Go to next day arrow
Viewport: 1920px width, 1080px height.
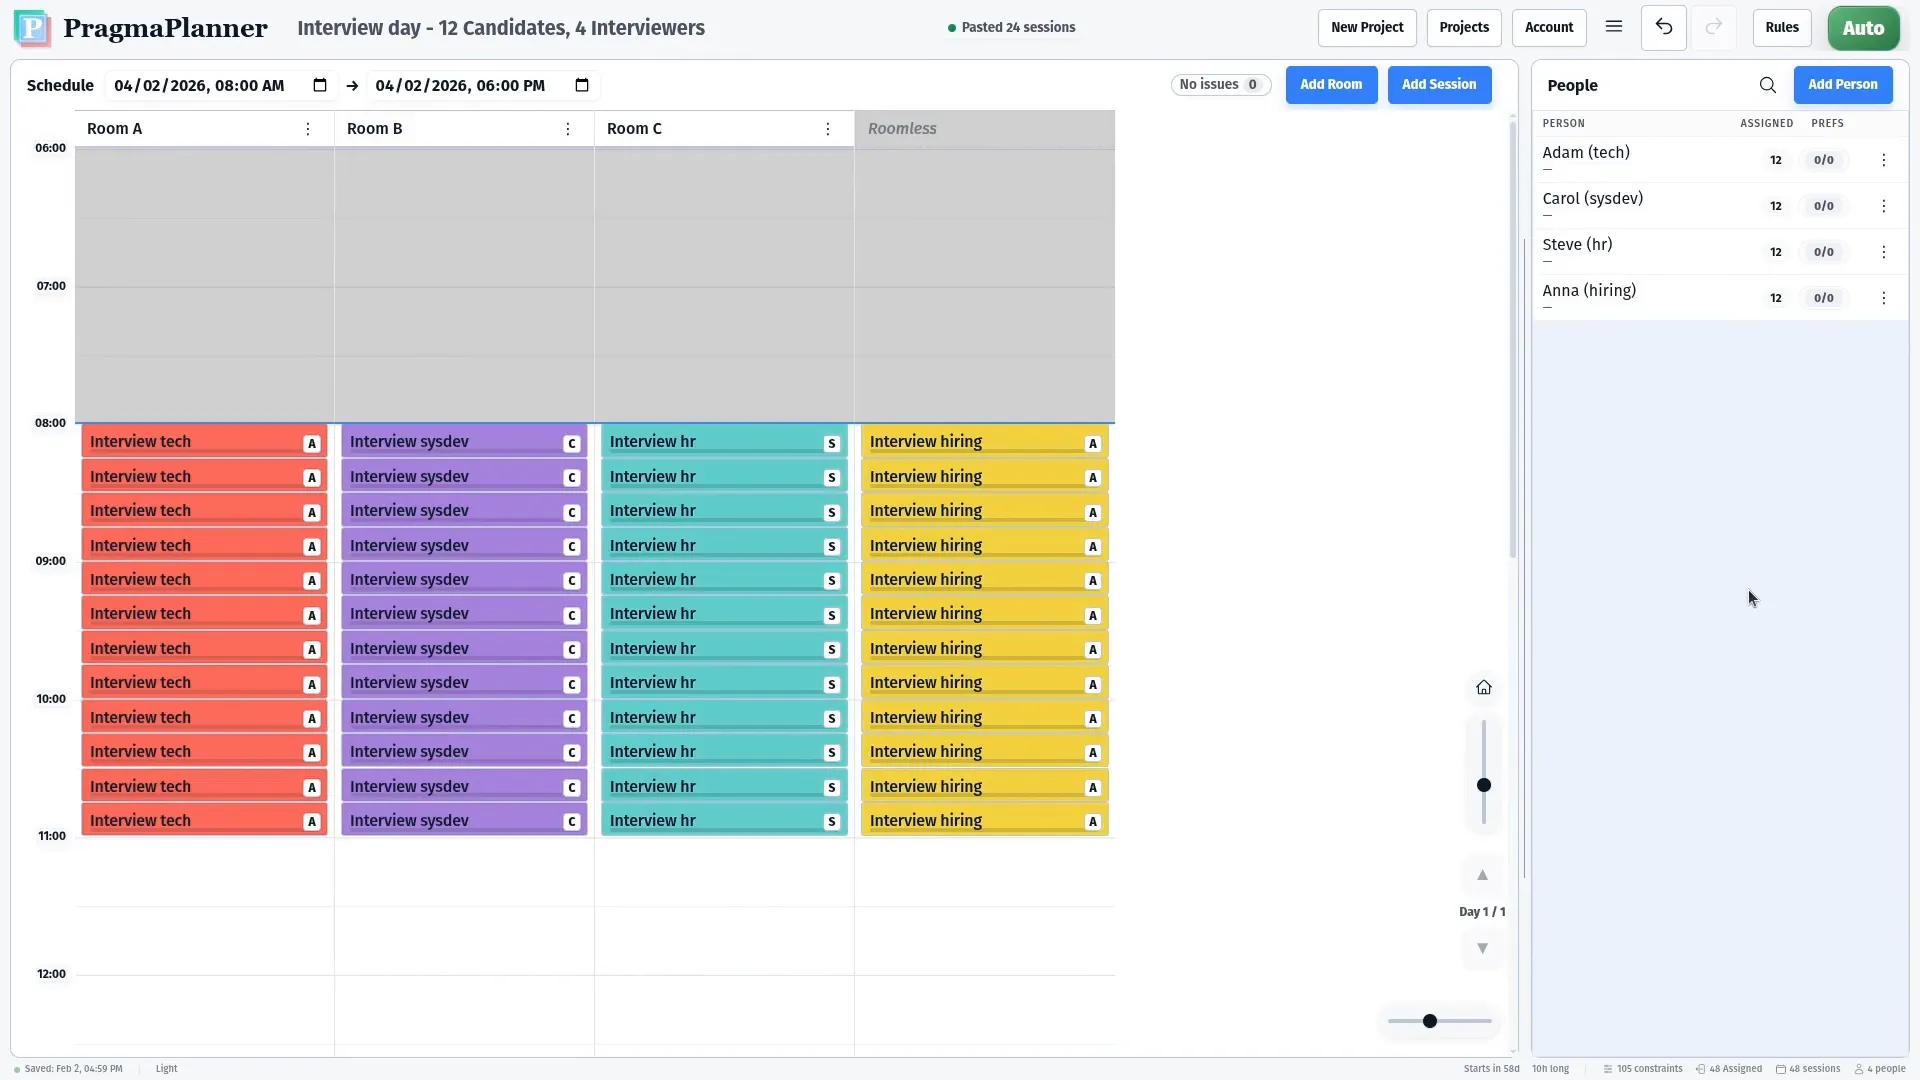pyautogui.click(x=1482, y=949)
